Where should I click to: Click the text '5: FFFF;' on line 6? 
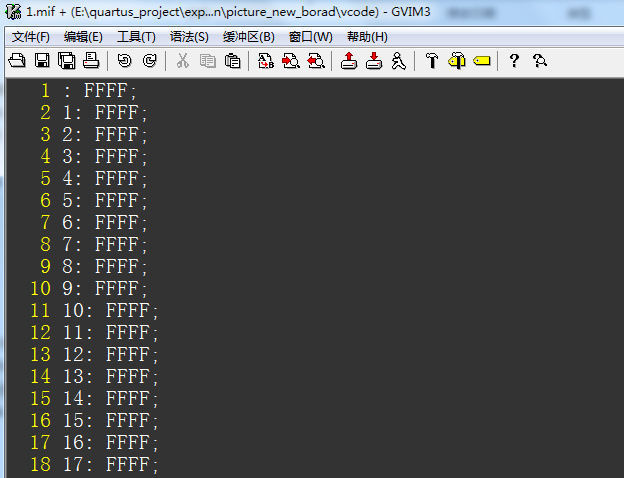click(105, 200)
